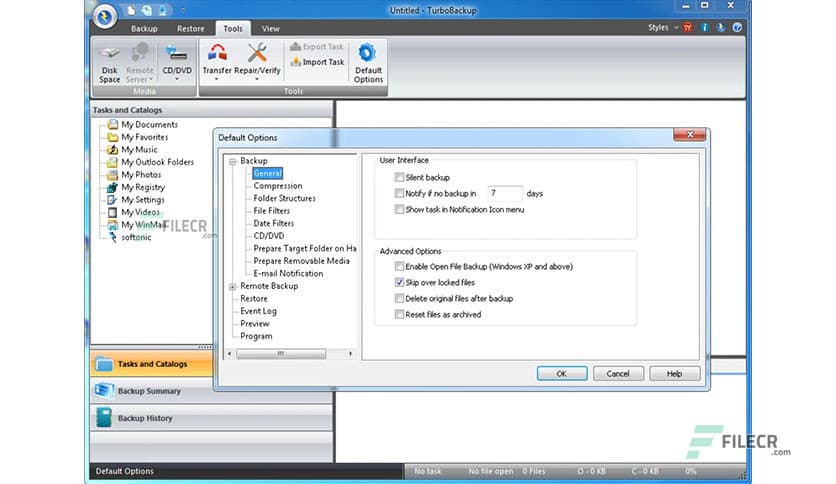
Task: Enable Notify if no backup in checkbox
Action: point(399,193)
